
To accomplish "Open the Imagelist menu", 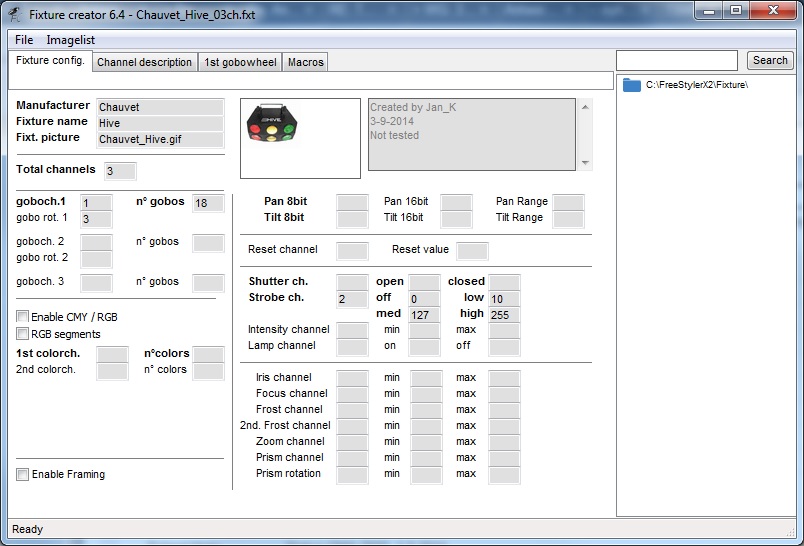I will 71,40.
